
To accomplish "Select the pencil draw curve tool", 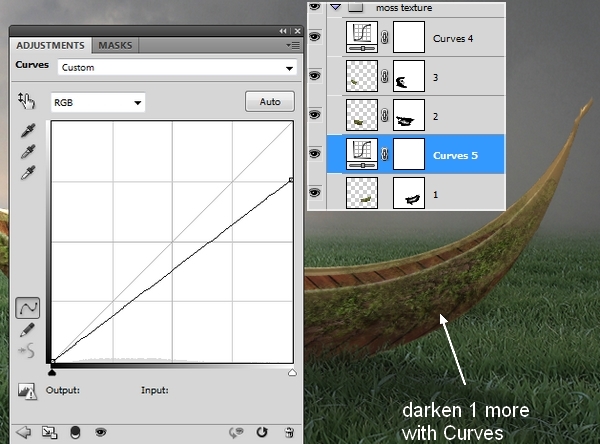I will coord(28,329).
